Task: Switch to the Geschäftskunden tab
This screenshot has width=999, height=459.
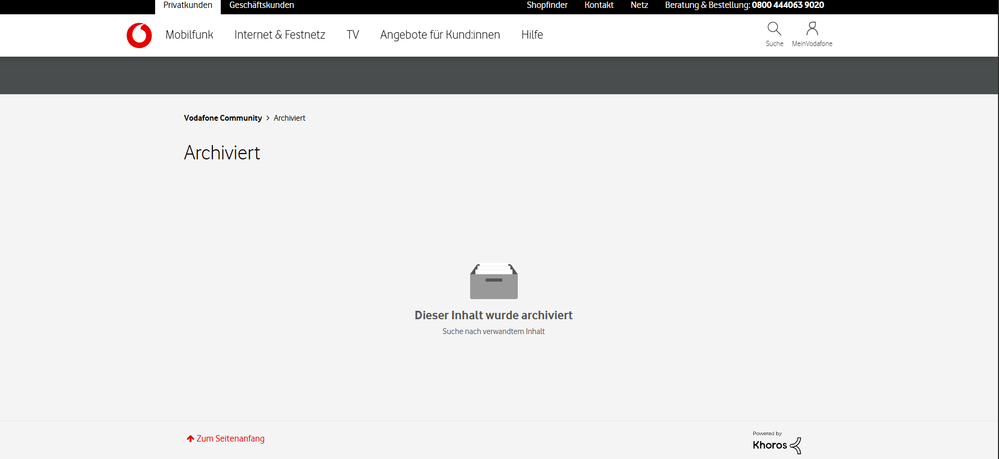Action: 262,5
